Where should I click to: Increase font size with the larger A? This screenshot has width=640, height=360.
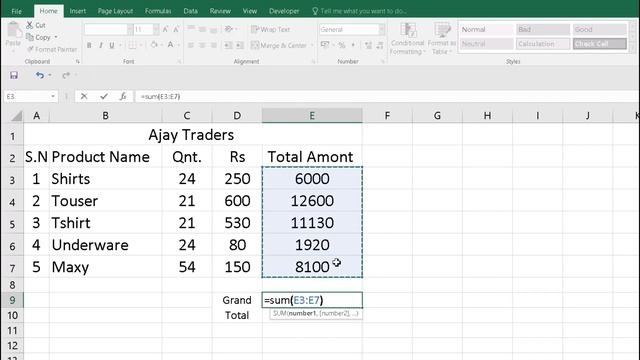tap(165, 29)
